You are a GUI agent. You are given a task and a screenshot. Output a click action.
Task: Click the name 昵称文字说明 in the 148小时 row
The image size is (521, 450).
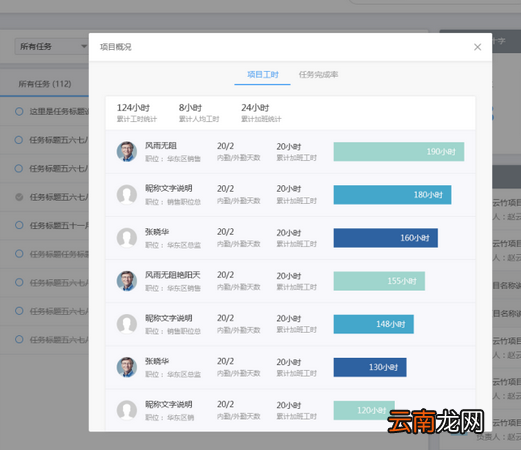(169, 318)
